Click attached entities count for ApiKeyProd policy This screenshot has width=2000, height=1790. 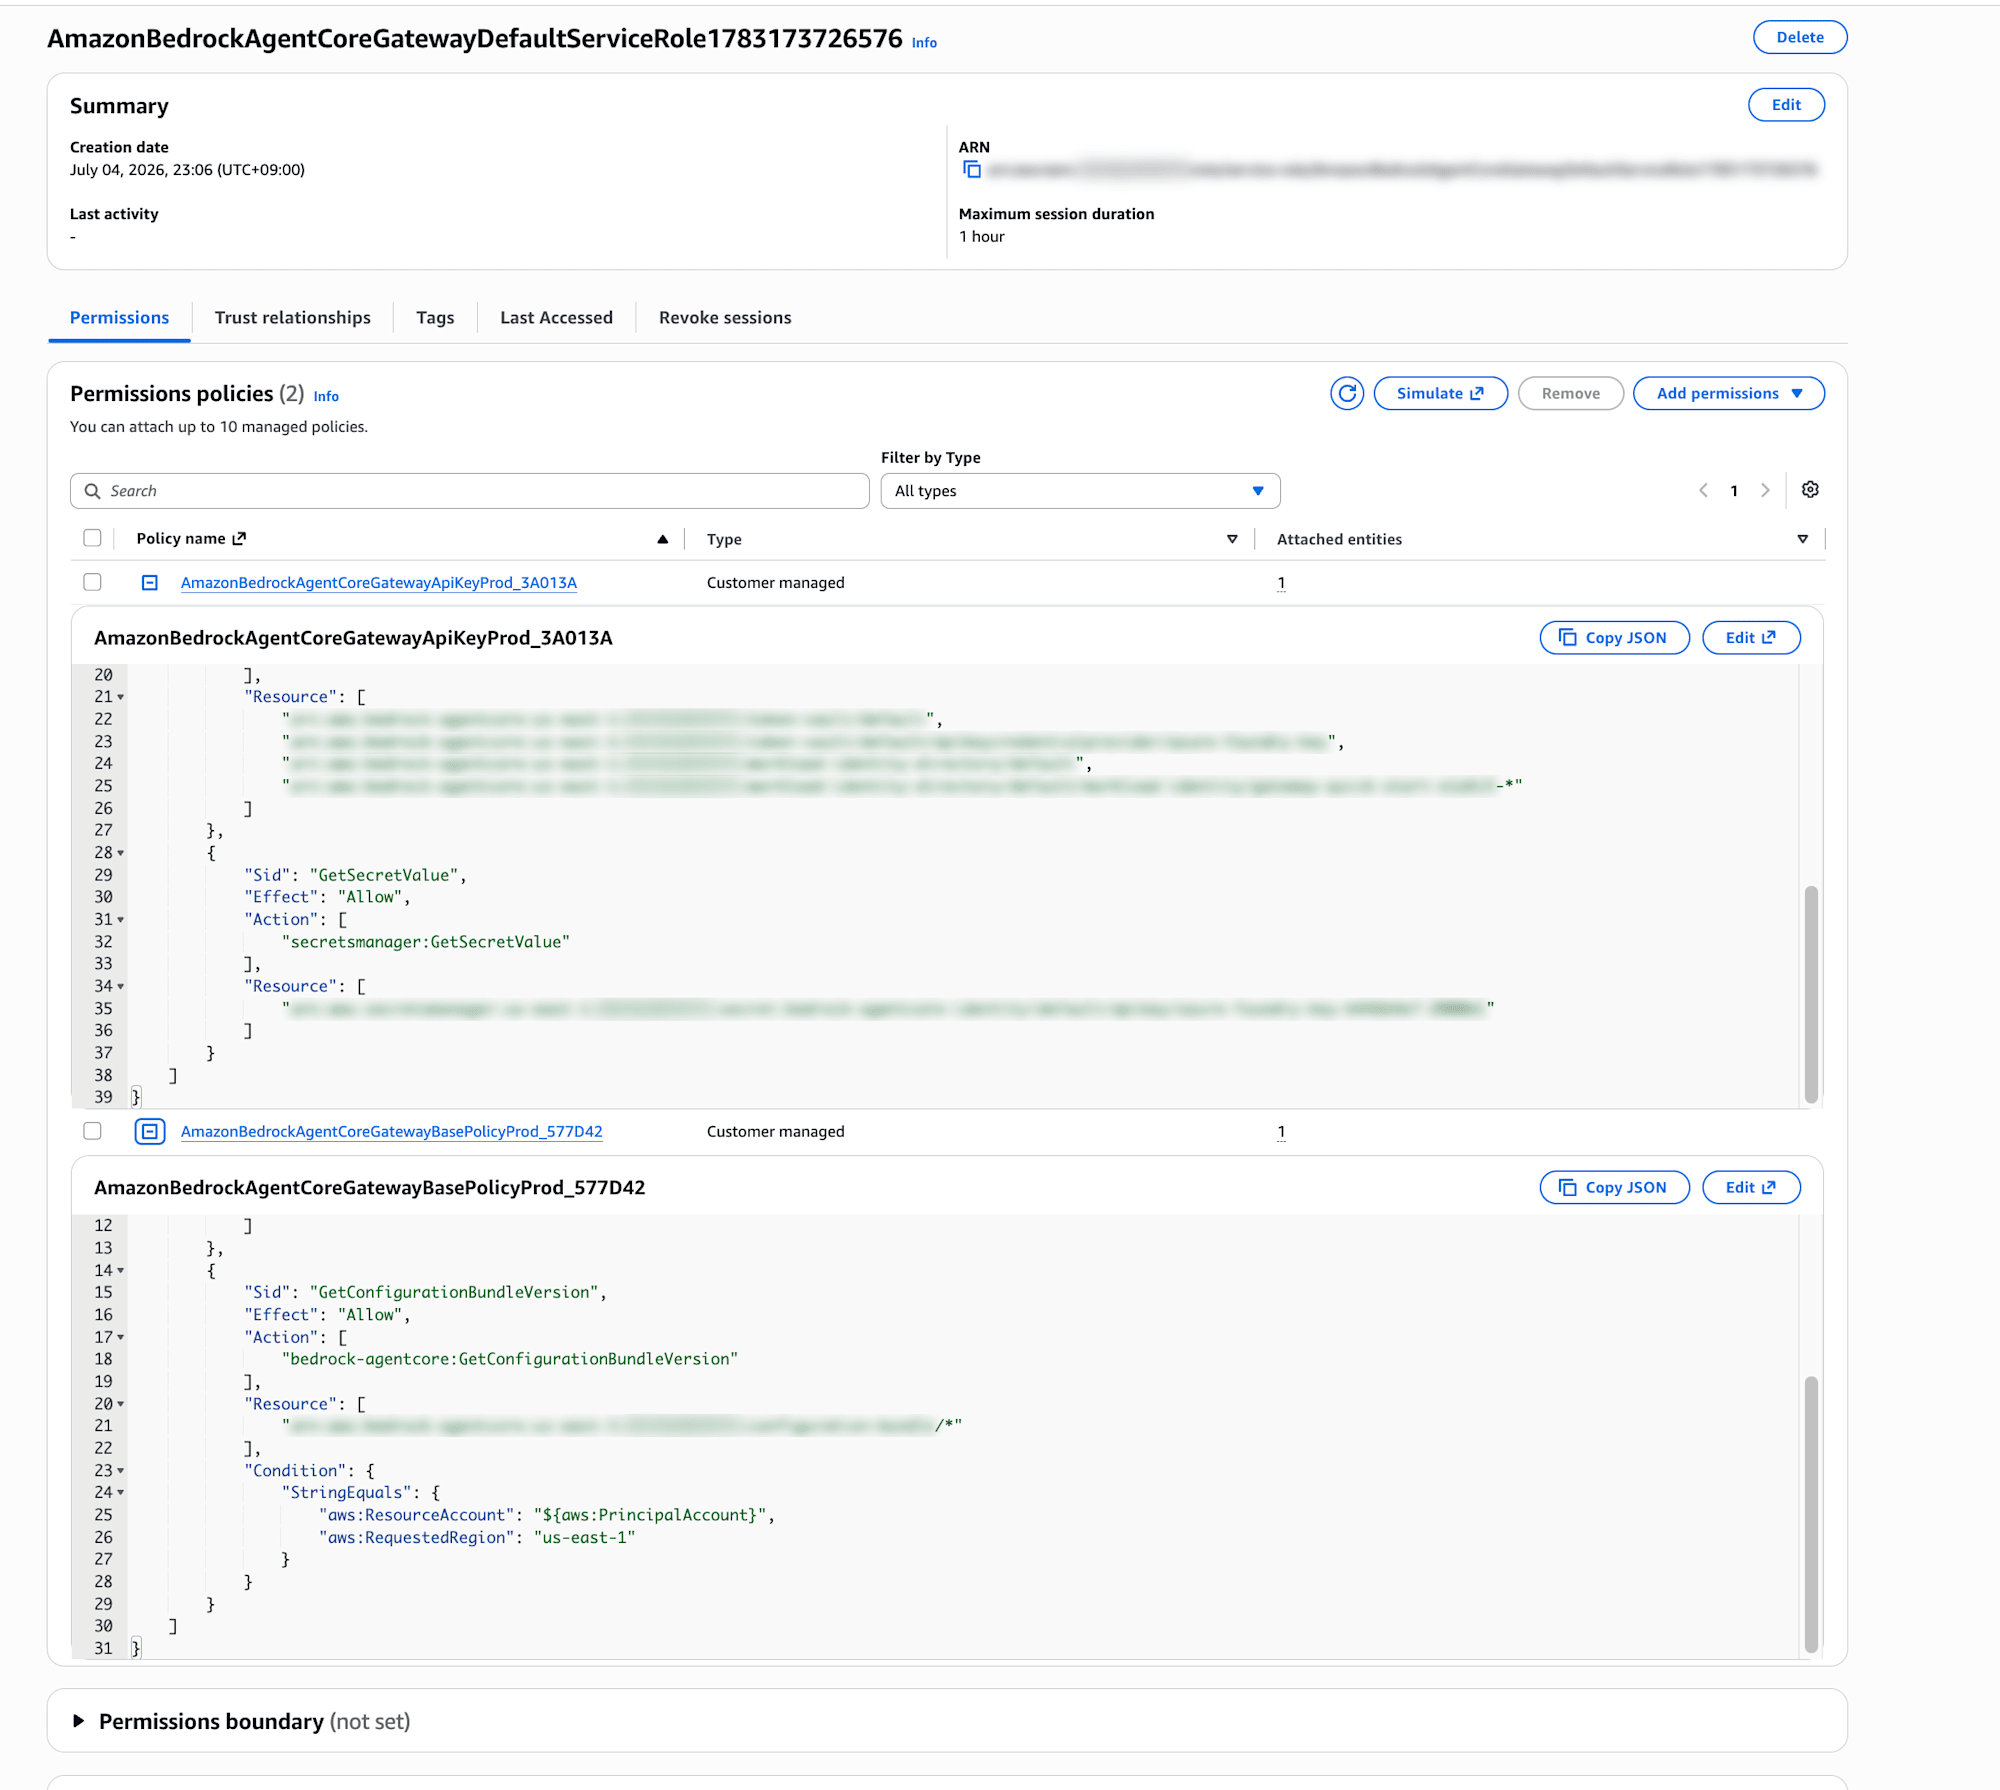[x=1281, y=583]
